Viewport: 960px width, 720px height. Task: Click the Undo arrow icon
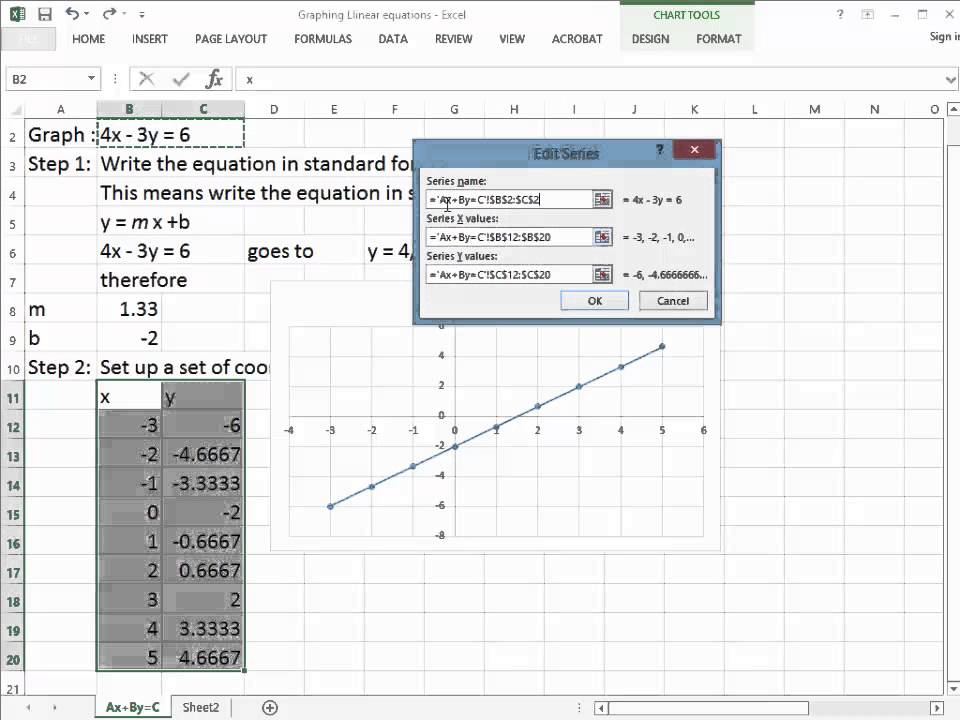coord(72,13)
